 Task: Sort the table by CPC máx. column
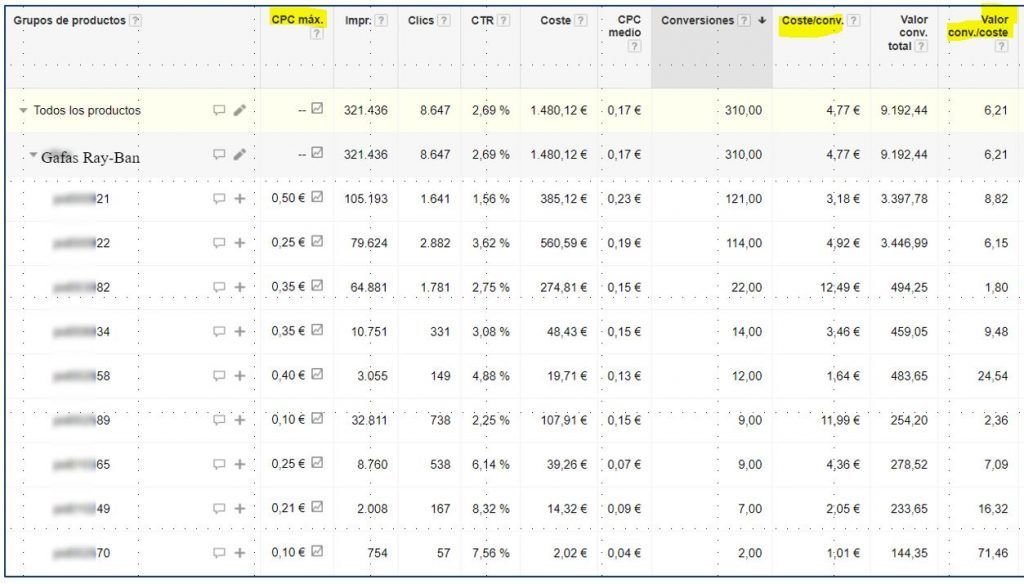pos(297,20)
